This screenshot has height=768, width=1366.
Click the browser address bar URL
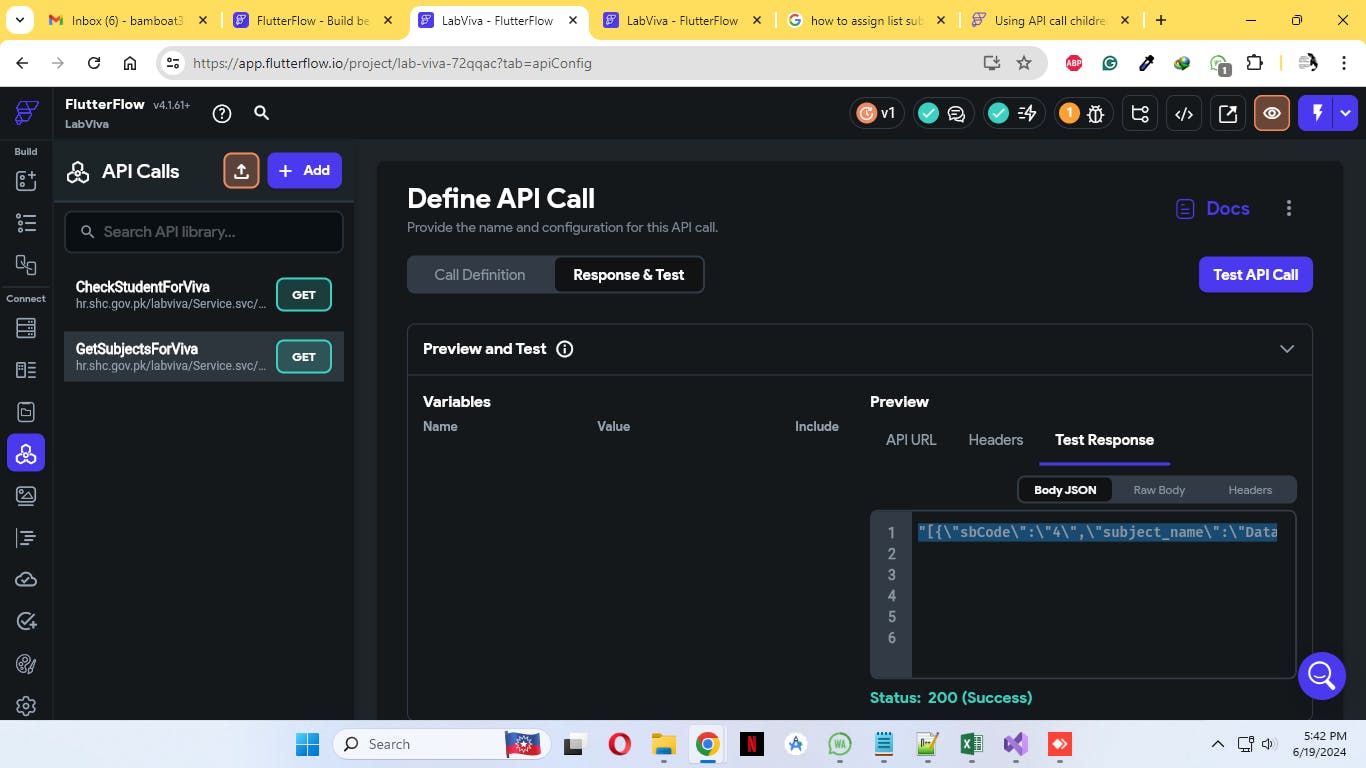tap(392, 63)
